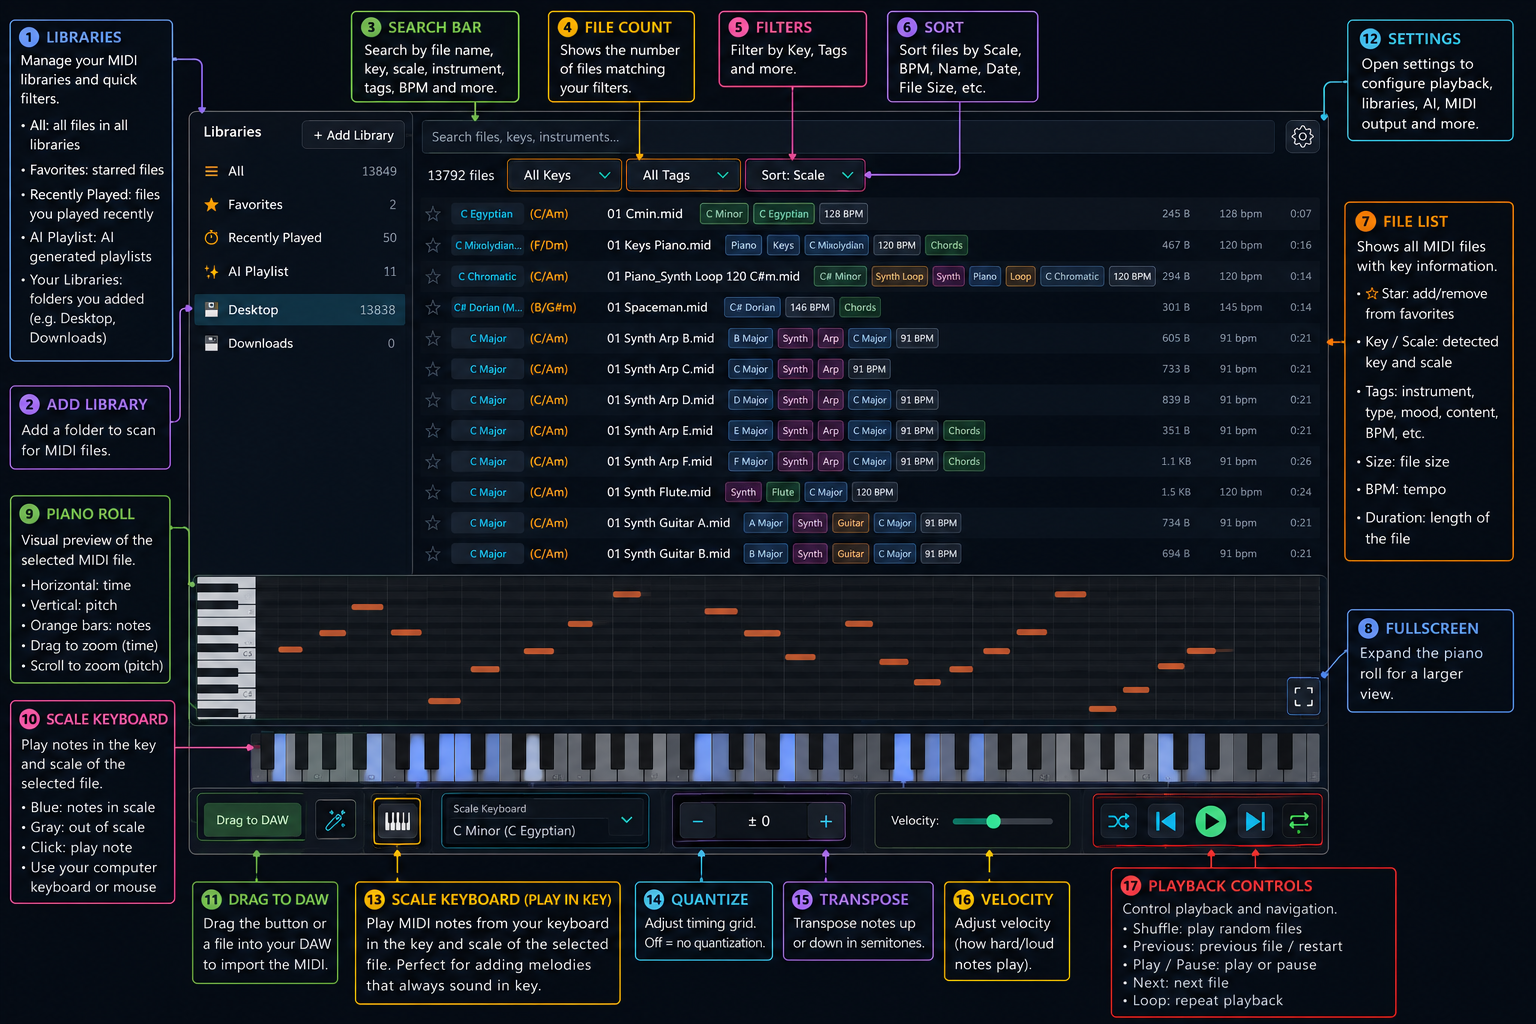Open settings with the gear icon
The width and height of the screenshot is (1536, 1024).
[x=1302, y=136]
